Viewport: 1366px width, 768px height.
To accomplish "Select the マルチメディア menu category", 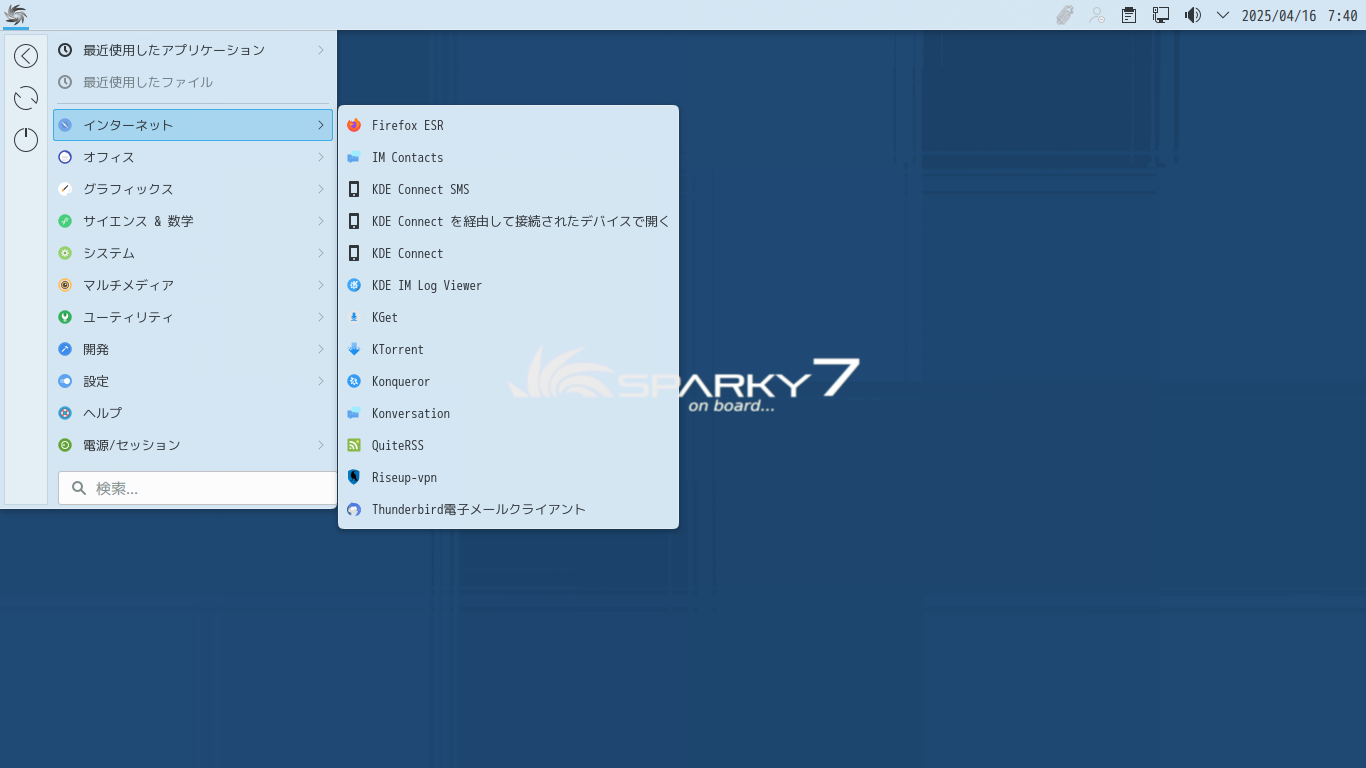I will [192, 285].
